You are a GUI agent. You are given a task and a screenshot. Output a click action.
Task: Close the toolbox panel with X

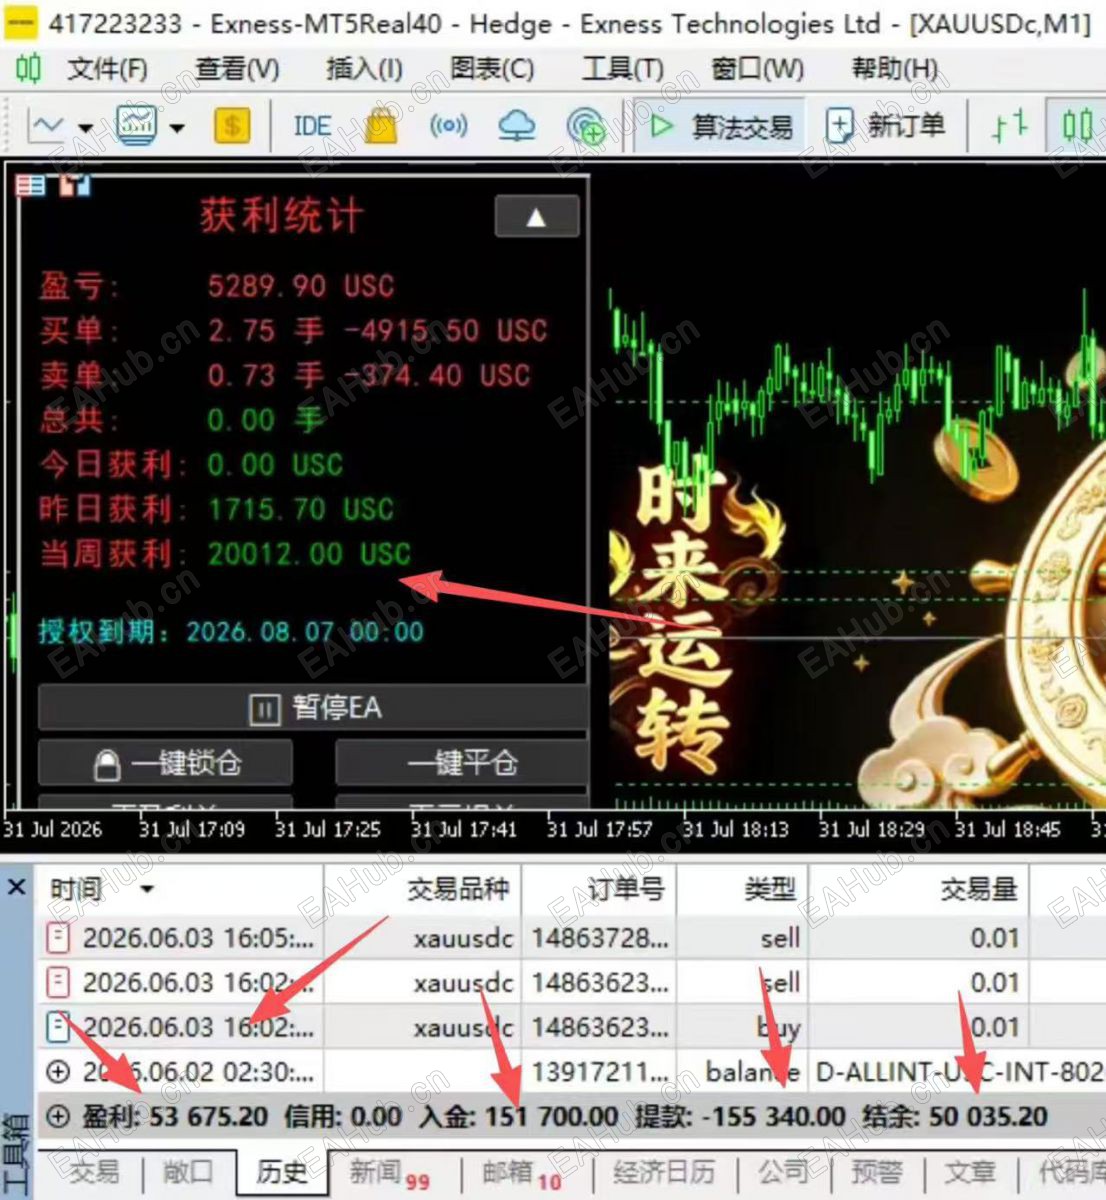coord(17,887)
